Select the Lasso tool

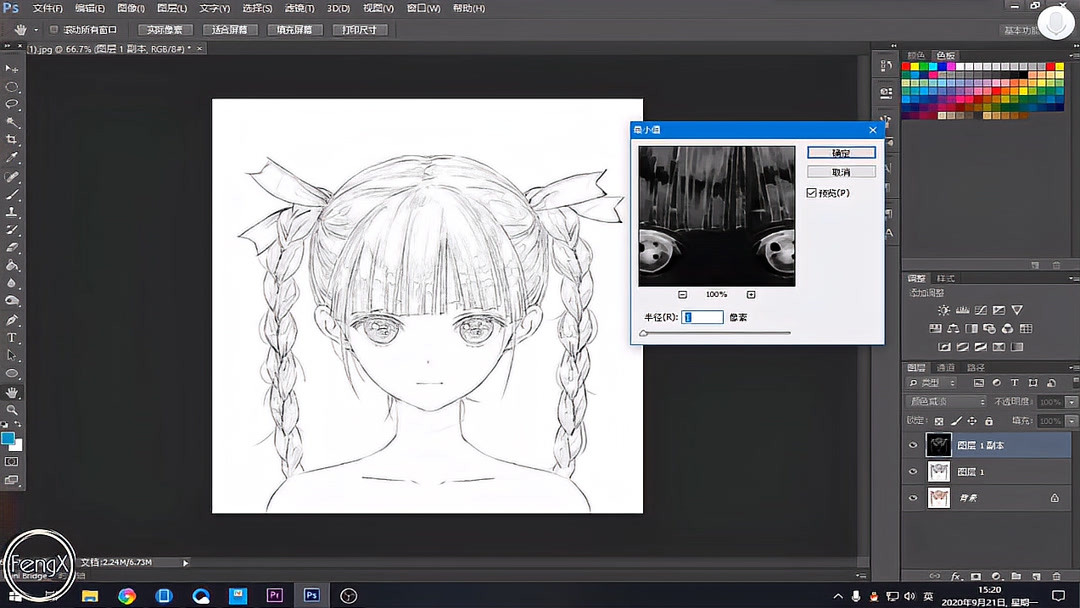click(x=13, y=101)
